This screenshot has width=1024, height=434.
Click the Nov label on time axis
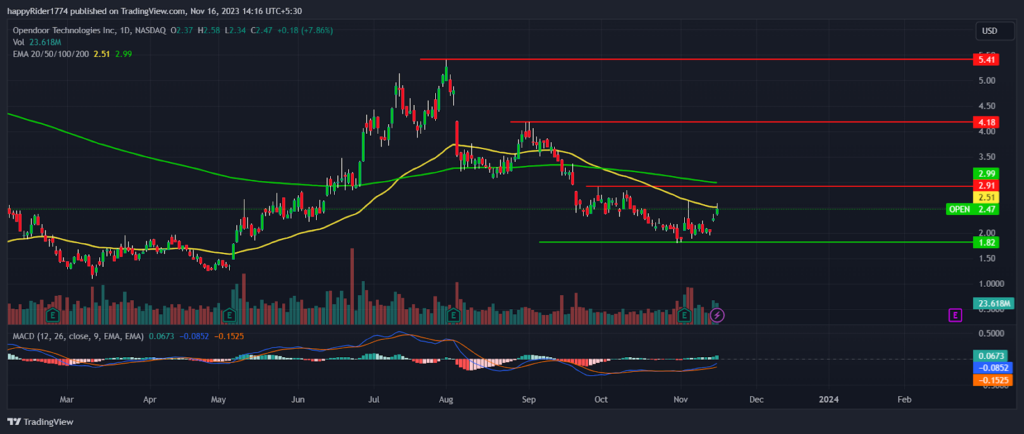pyautogui.click(x=680, y=398)
